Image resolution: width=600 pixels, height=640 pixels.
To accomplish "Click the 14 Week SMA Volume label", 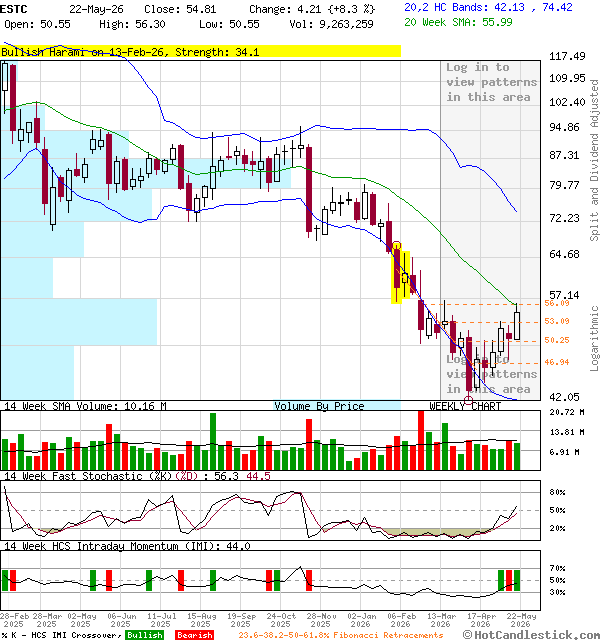I will [85, 406].
